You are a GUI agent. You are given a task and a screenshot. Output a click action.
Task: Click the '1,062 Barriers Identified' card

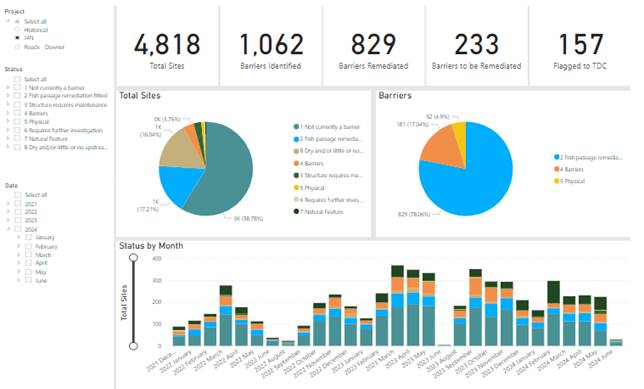tap(271, 46)
